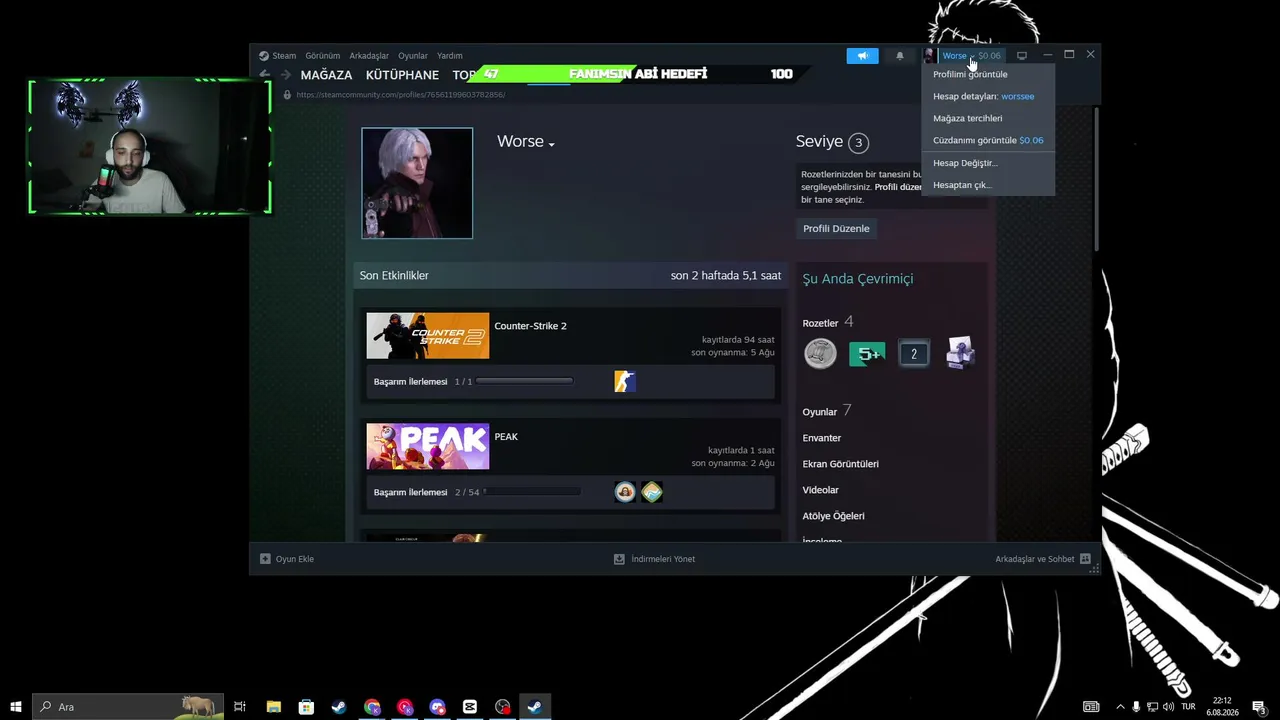Go to the KÜTÜPHANE tab
This screenshot has width=1280, height=720.
pos(402,75)
